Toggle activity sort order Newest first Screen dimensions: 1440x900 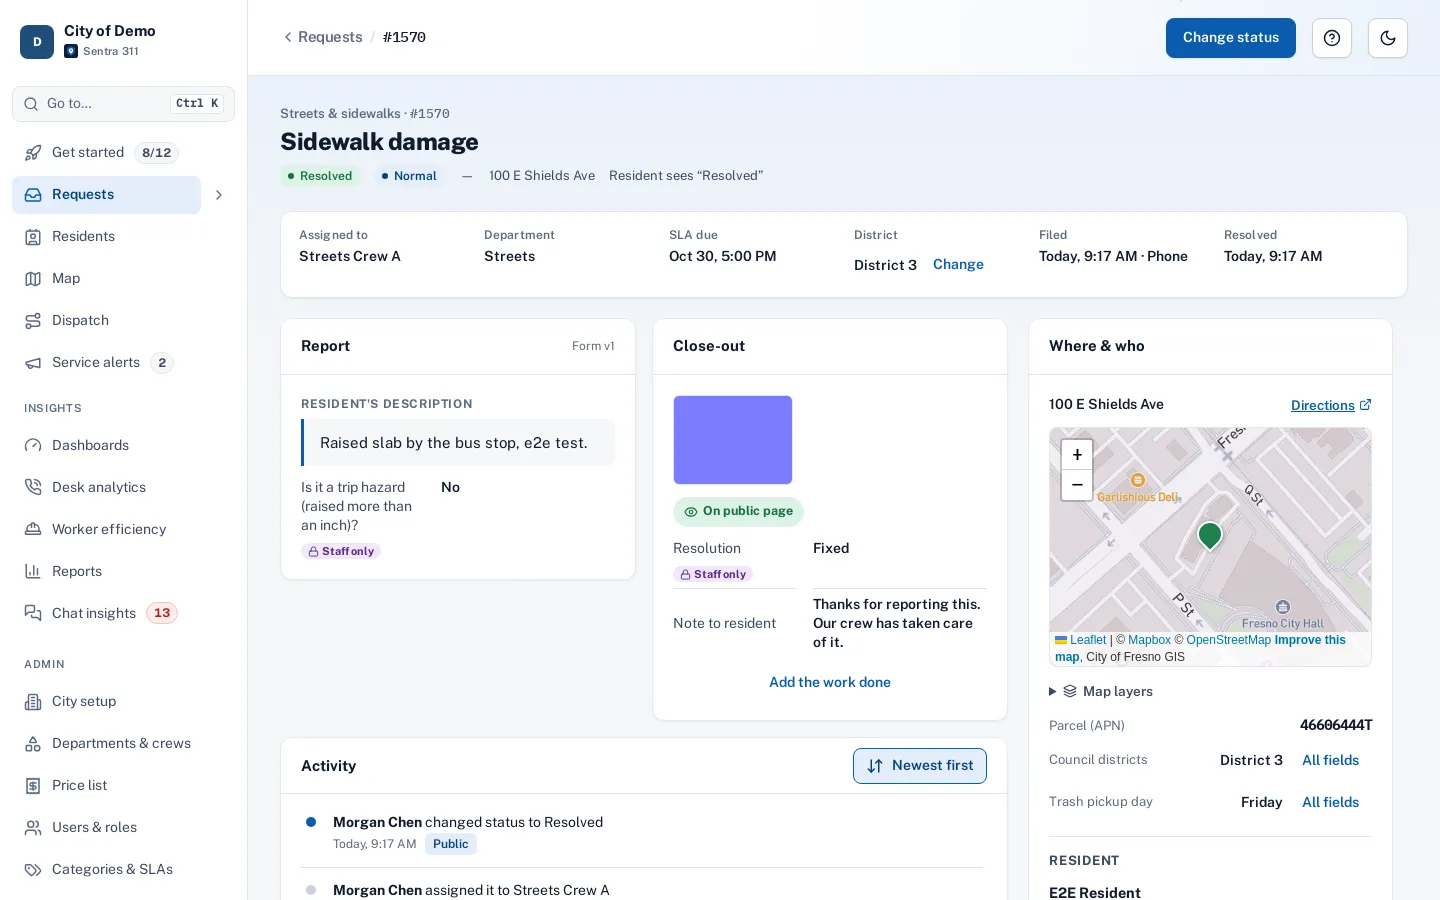[920, 766]
